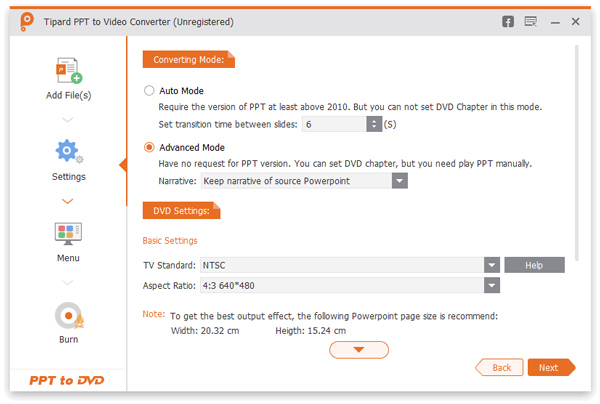Close the Tipard converter window

pyautogui.click(x=576, y=21)
